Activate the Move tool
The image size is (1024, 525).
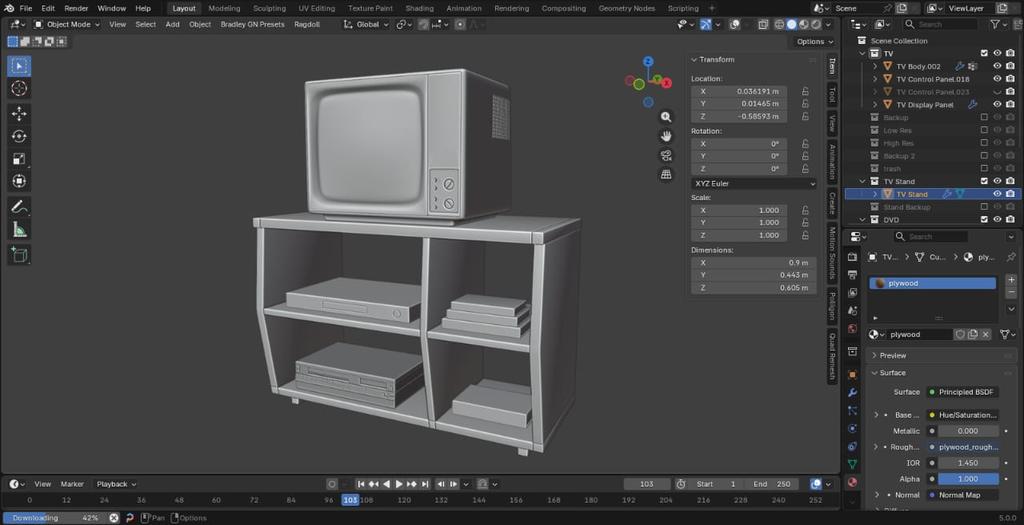(x=19, y=114)
